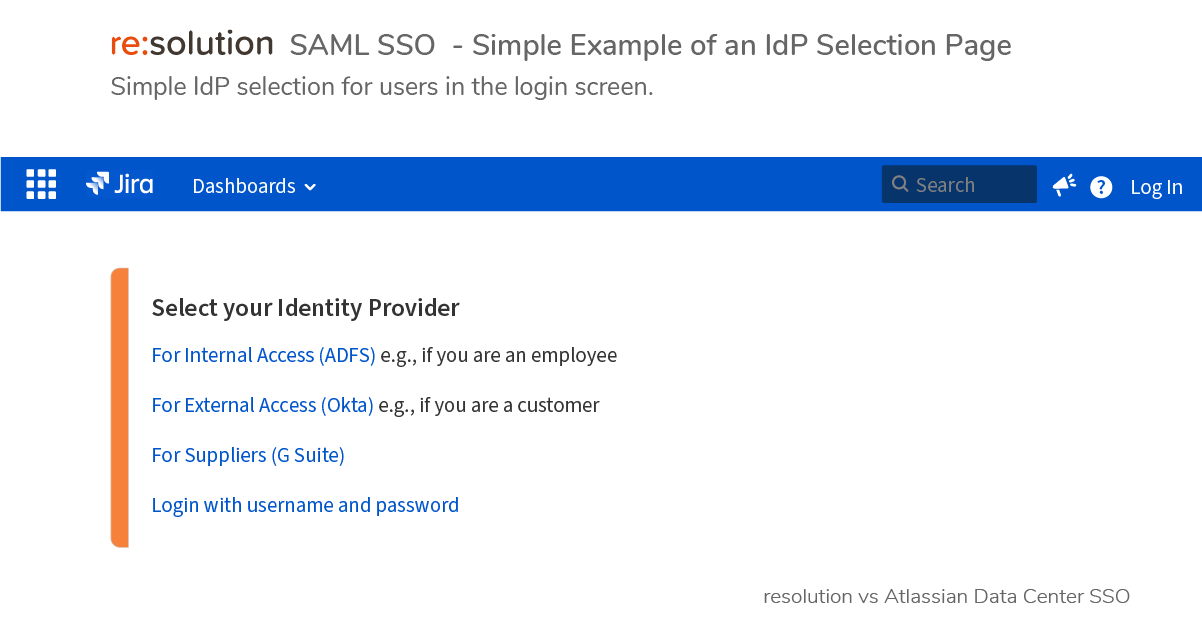This screenshot has width=1202, height=621.
Task: Click the magnifier icon in Search
Action: click(x=900, y=184)
